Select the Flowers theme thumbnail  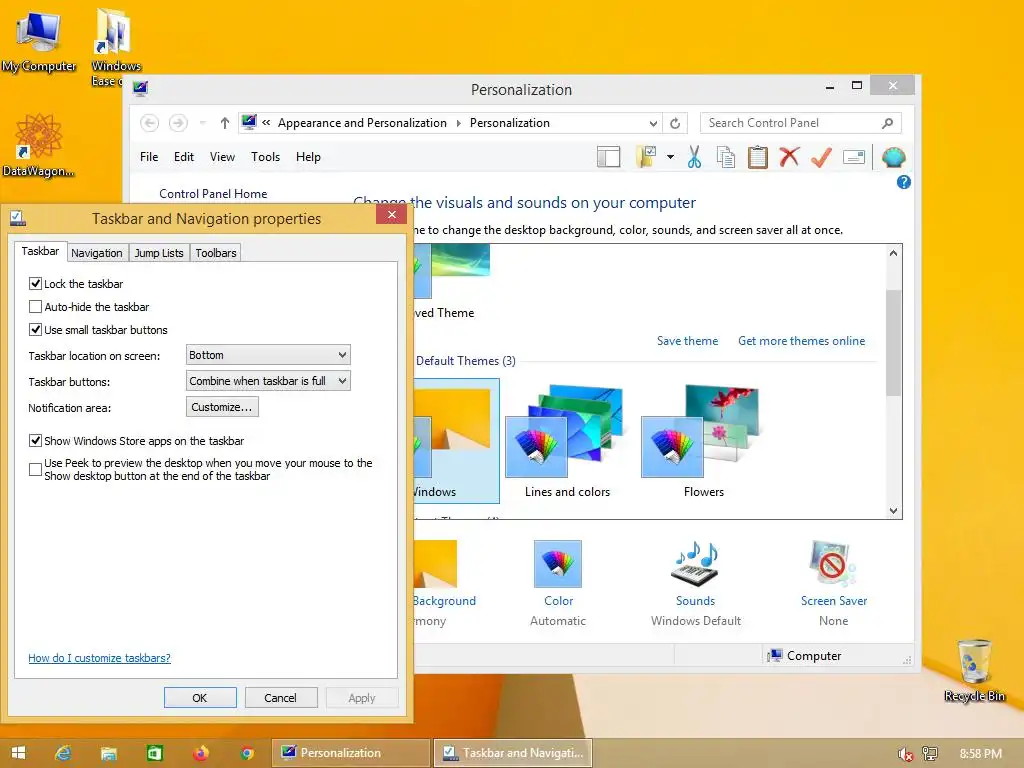pyautogui.click(x=703, y=441)
